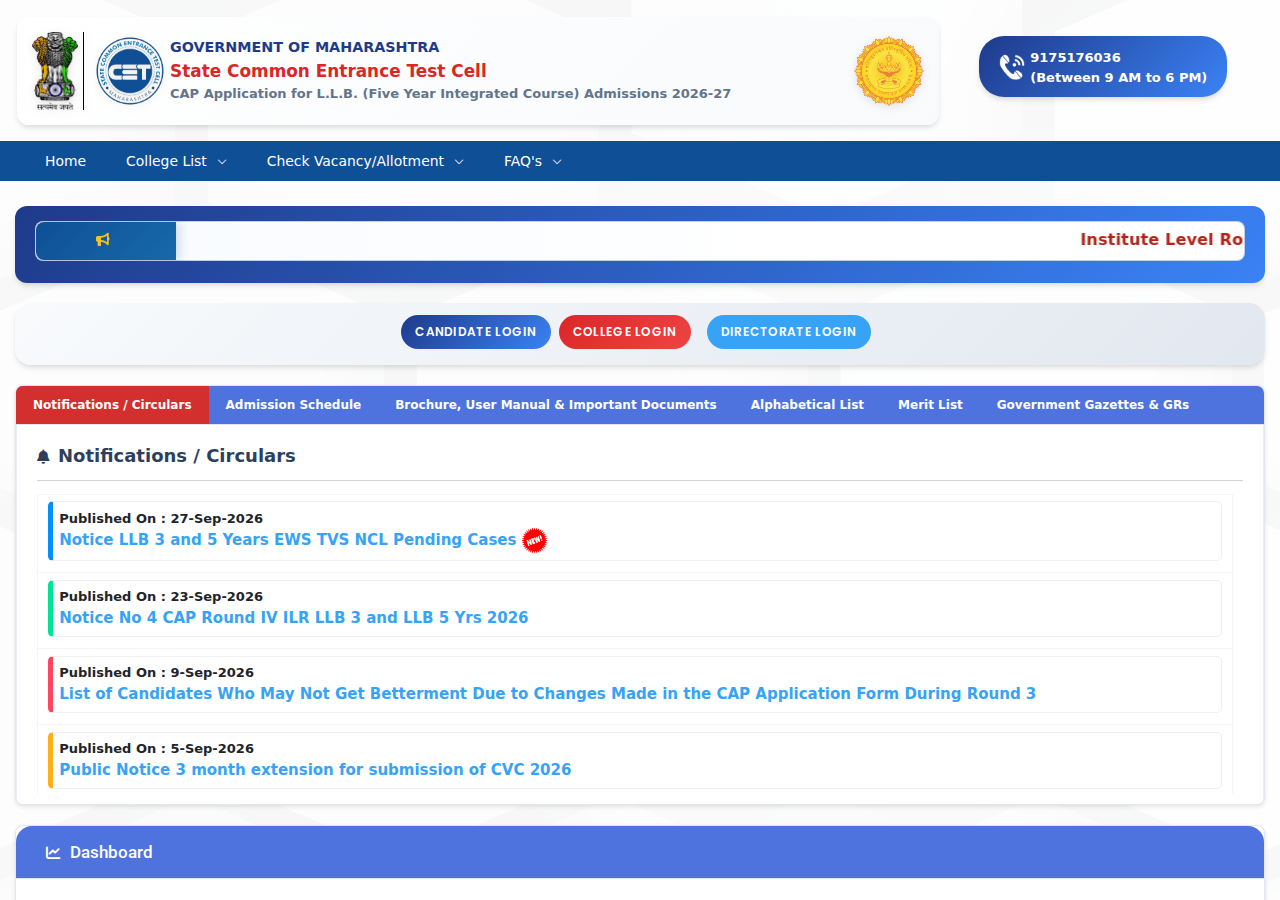Switch to the Merit List tab
The image size is (1280, 900).
pos(930,405)
